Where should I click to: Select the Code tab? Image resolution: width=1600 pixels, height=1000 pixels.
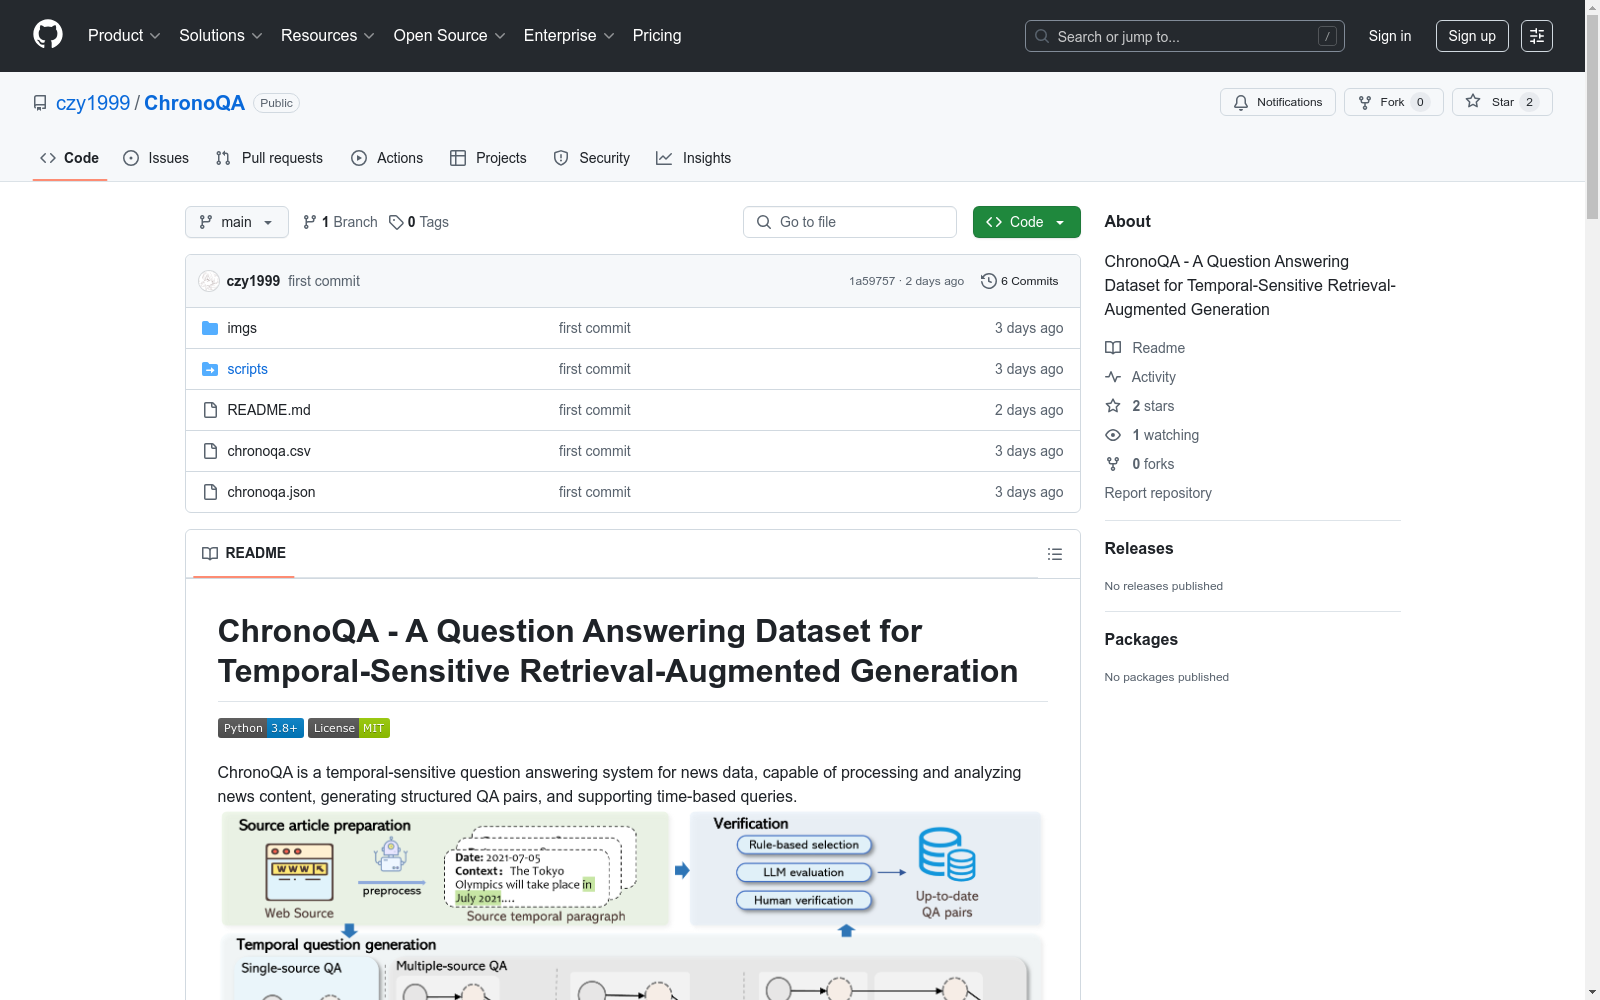click(70, 158)
